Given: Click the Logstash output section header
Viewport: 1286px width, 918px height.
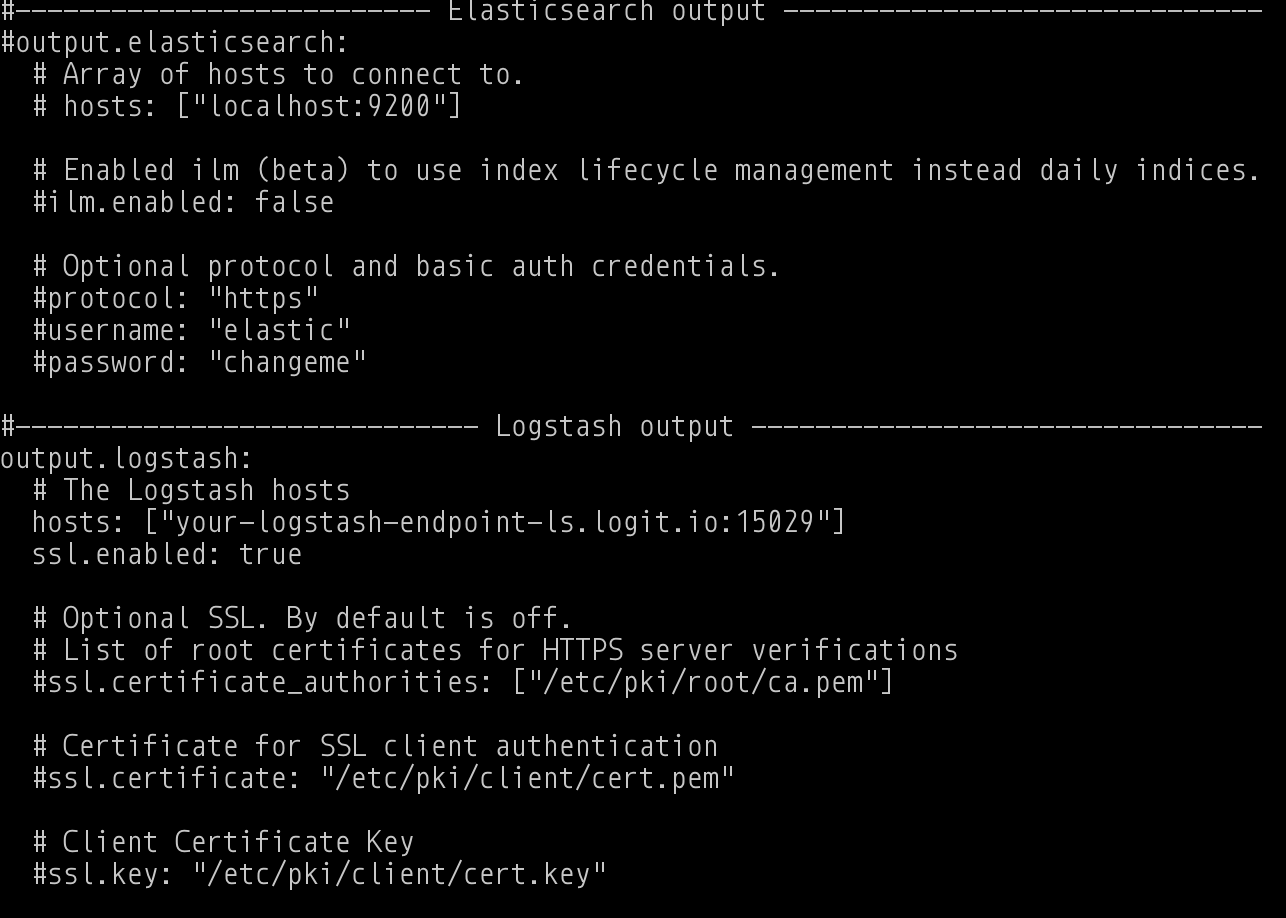Looking at the screenshot, I should click(614, 426).
